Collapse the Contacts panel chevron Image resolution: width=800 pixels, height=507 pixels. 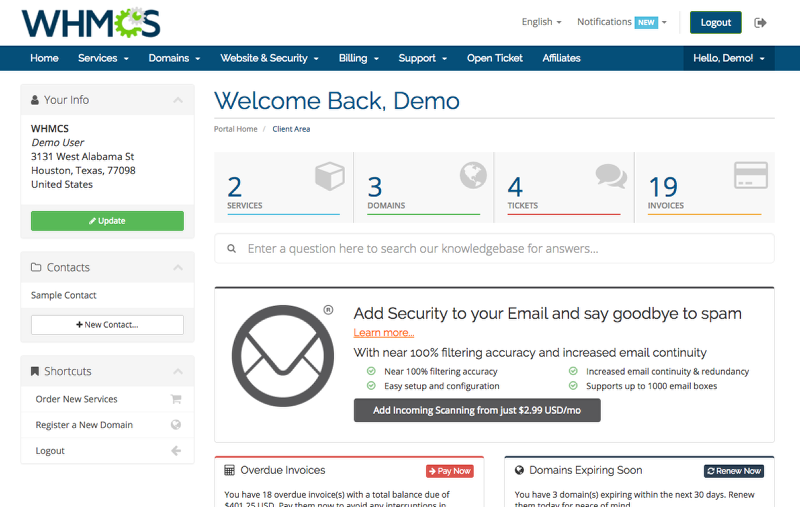(178, 267)
